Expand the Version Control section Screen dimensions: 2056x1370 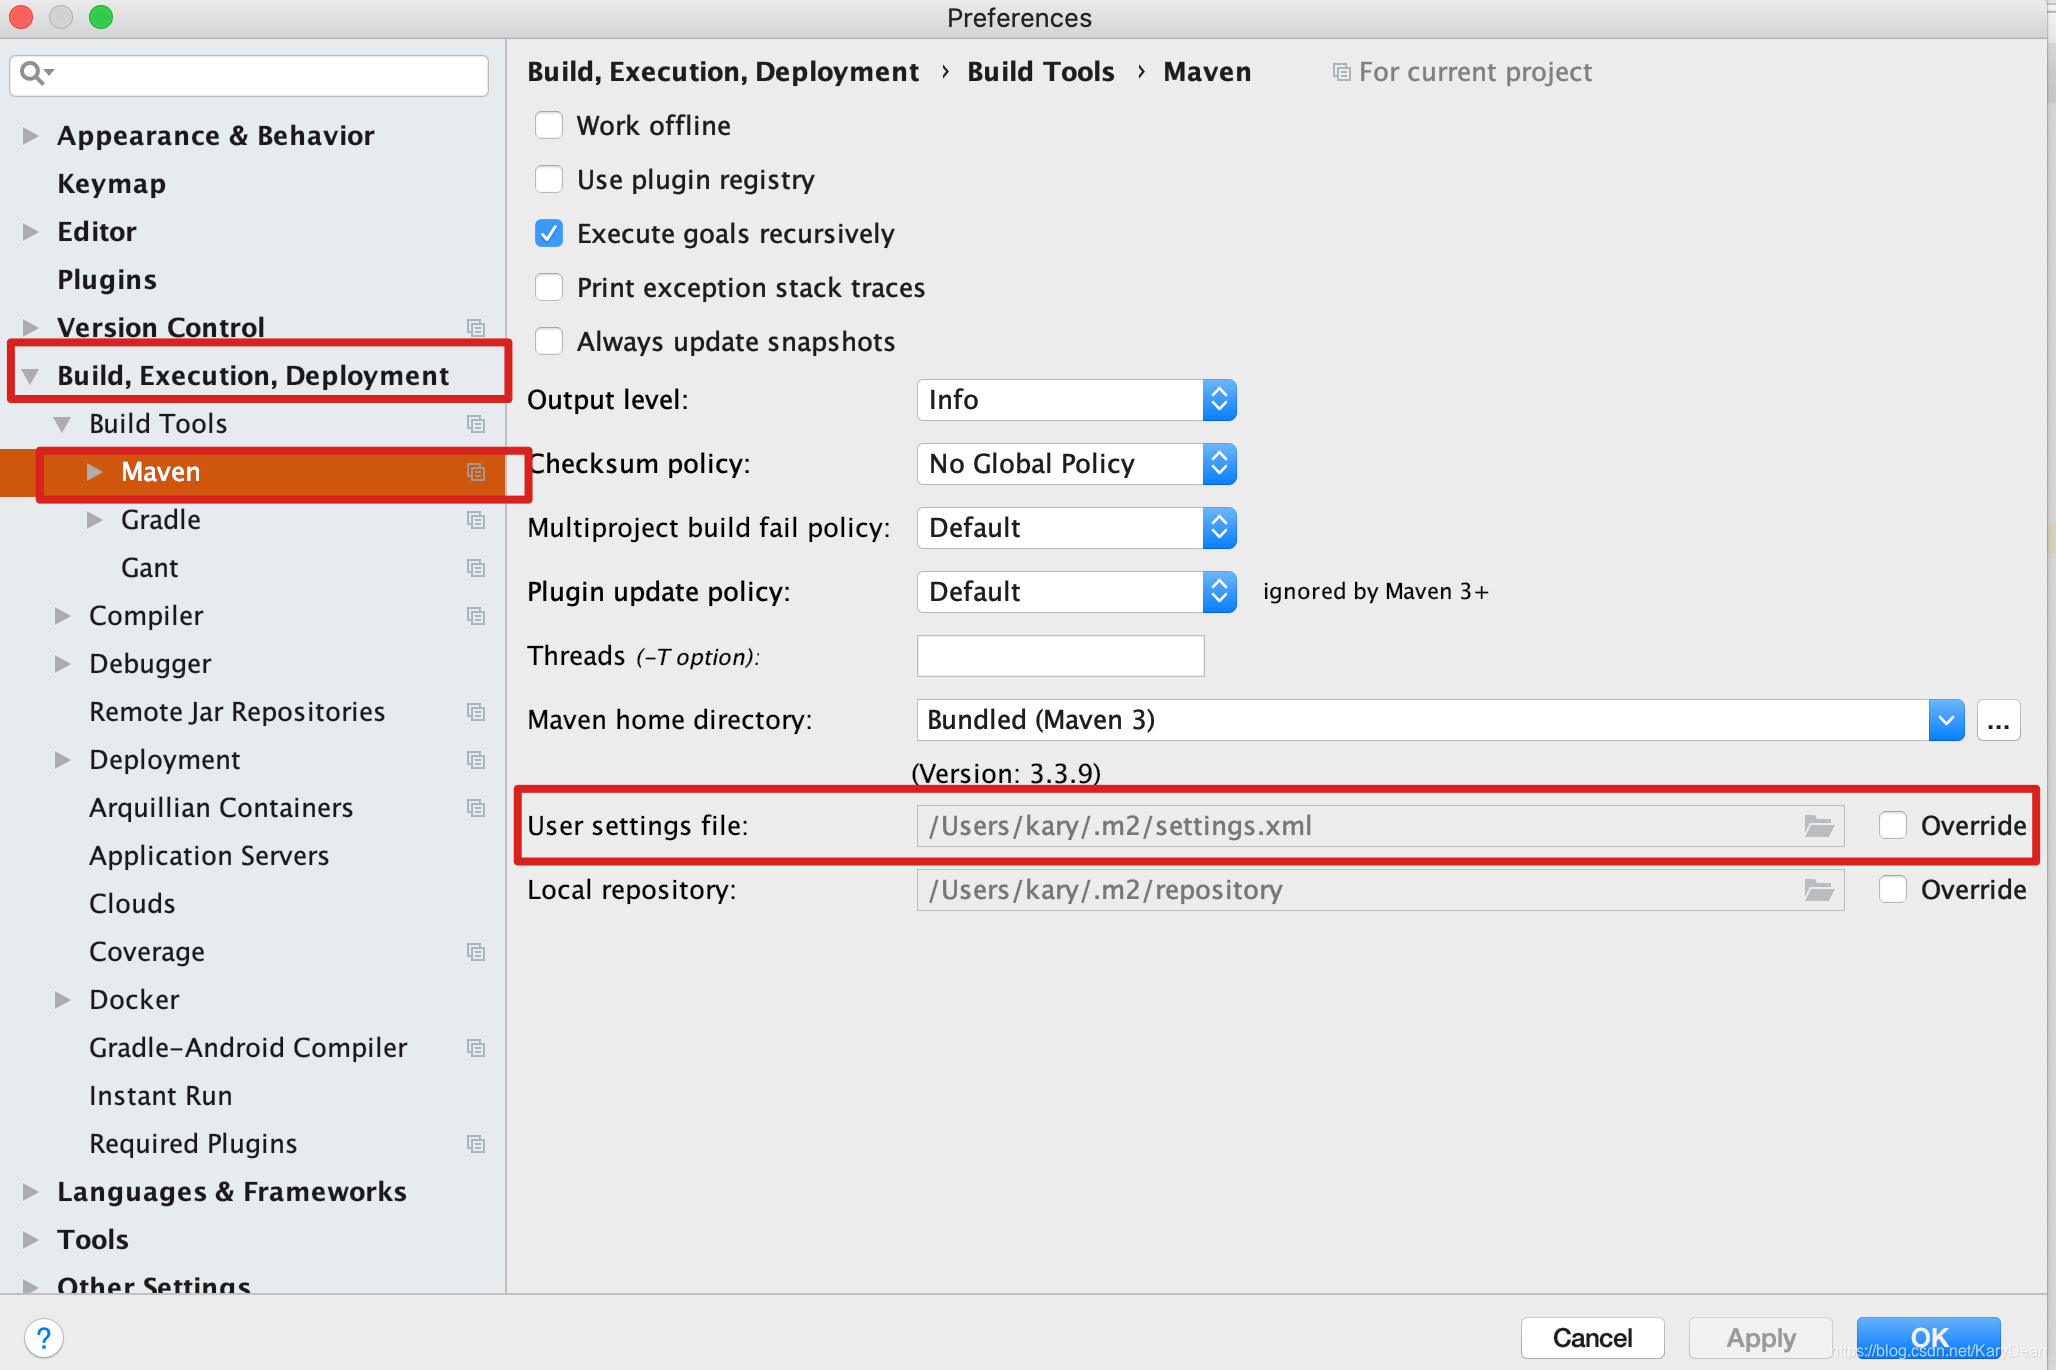click(x=31, y=328)
